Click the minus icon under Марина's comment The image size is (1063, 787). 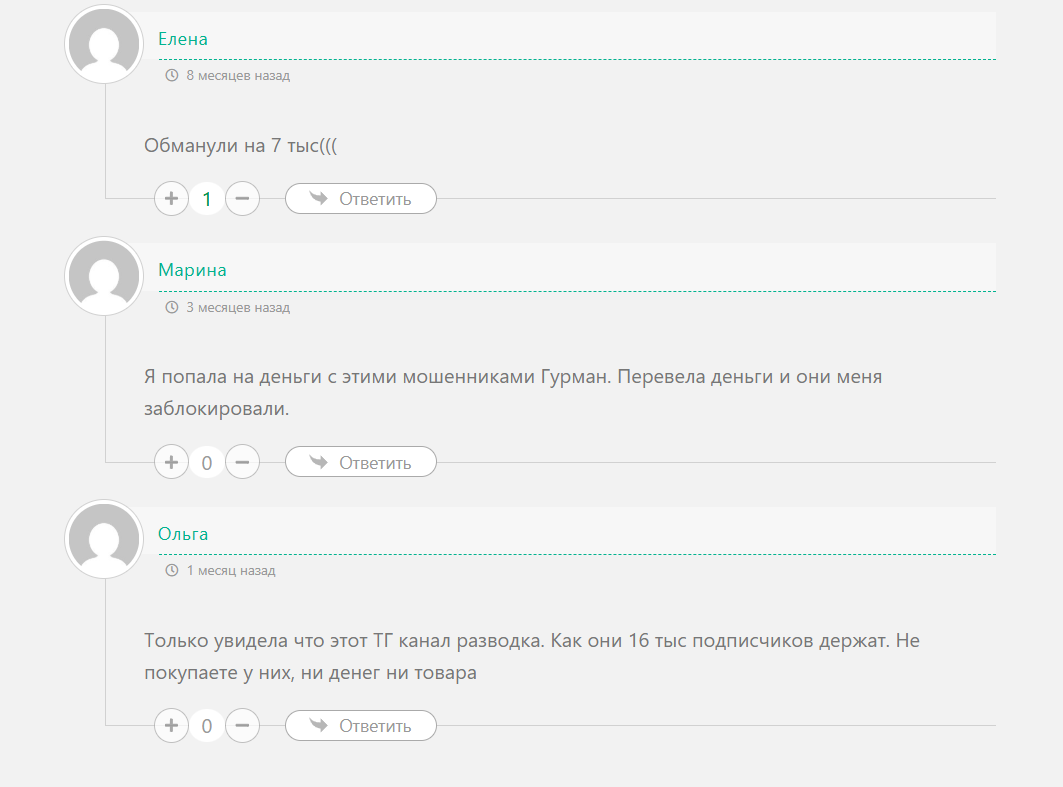coord(242,461)
